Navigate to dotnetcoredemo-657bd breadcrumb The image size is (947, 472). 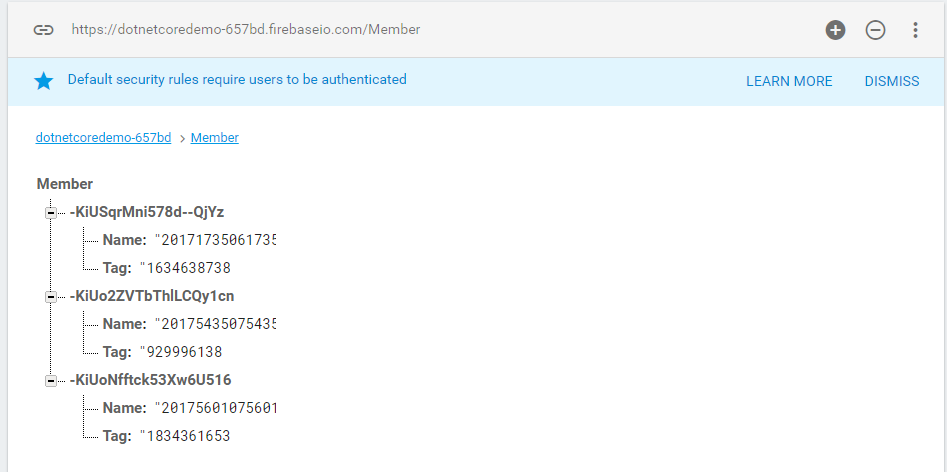[x=103, y=138]
